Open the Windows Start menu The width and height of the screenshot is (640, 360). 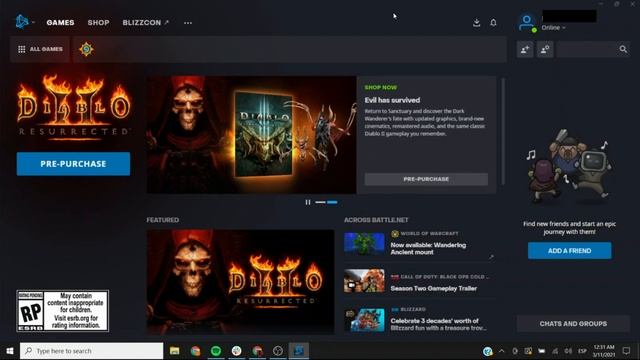(10, 351)
